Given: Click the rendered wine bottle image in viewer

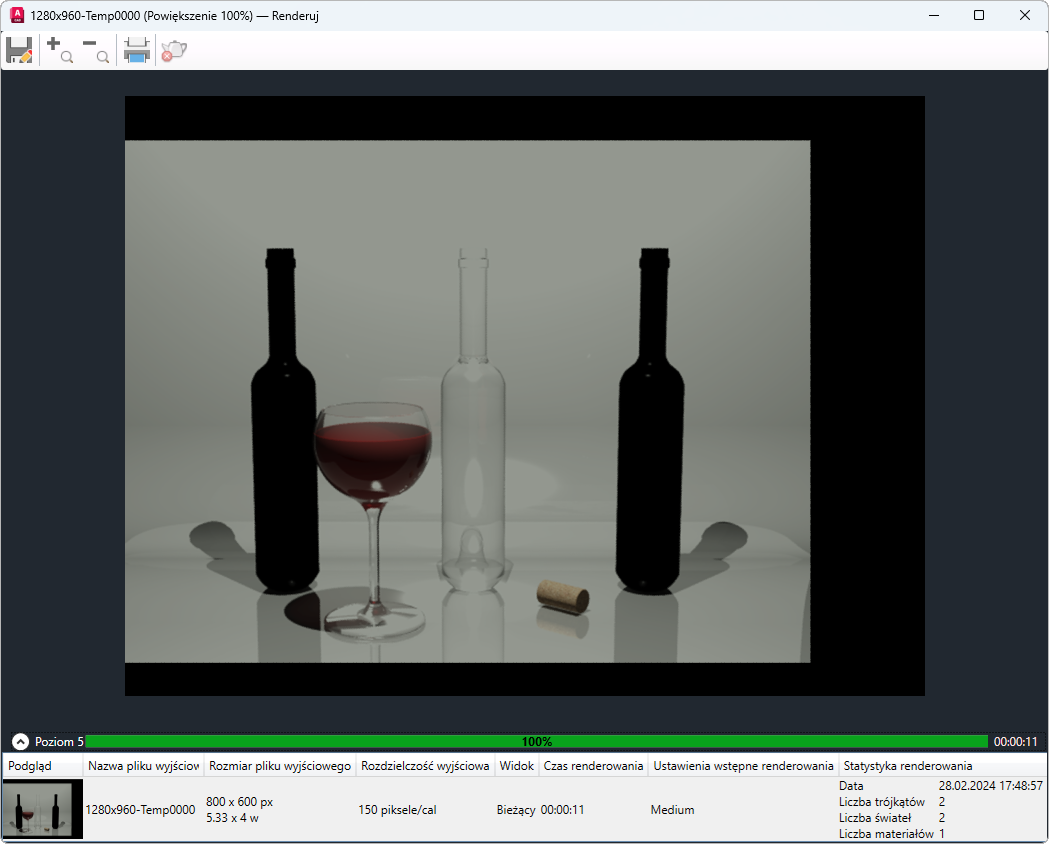Looking at the screenshot, I should (524, 396).
